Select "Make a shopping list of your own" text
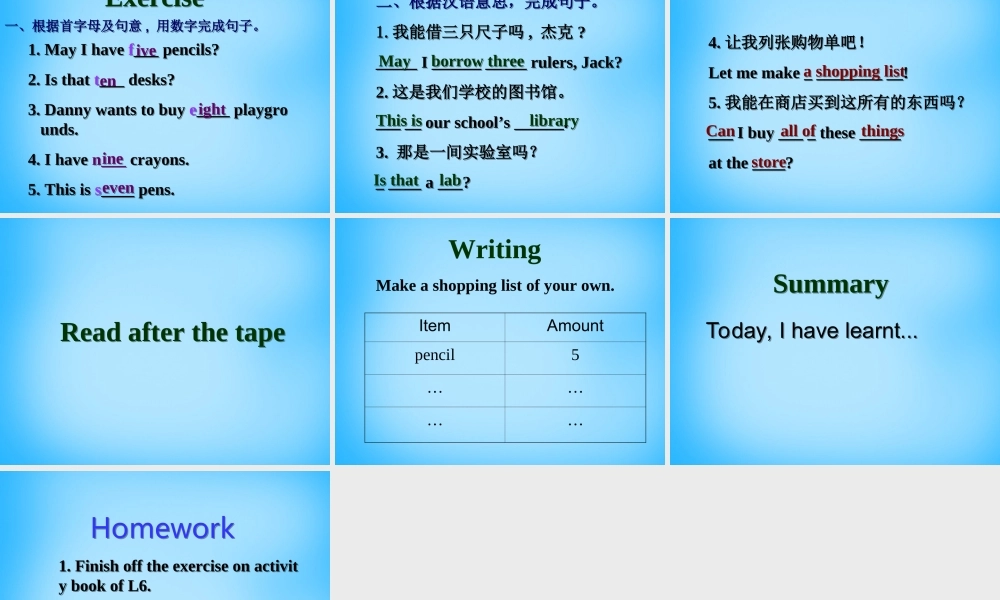 (494, 285)
